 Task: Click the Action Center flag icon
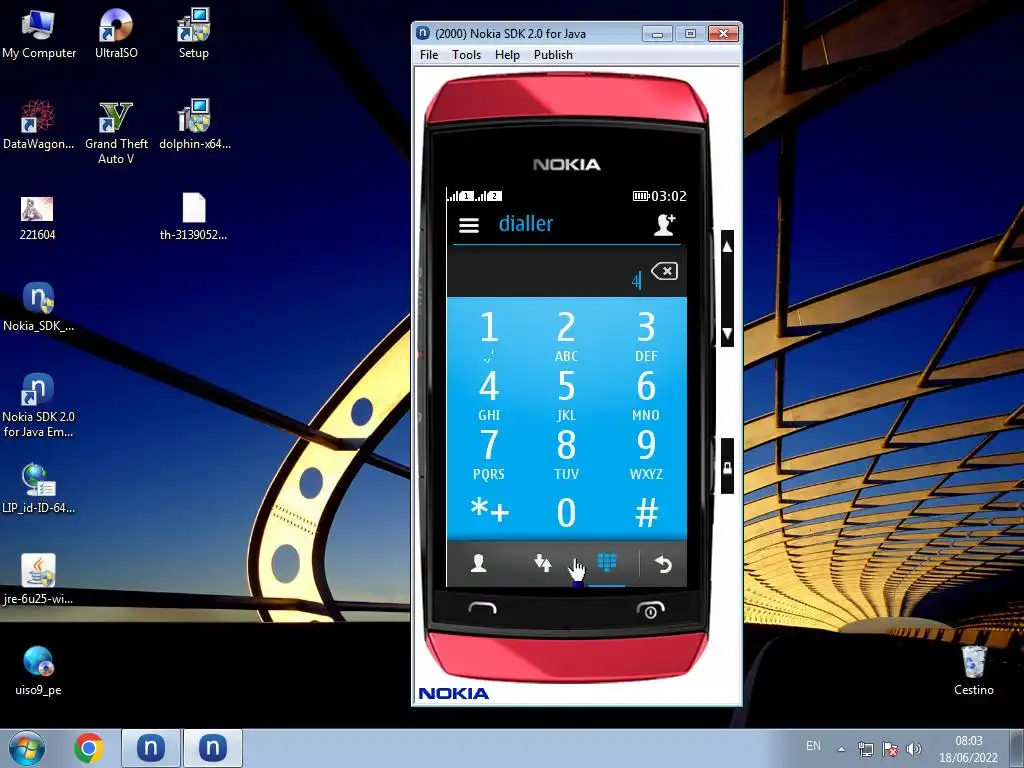(x=889, y=749)
